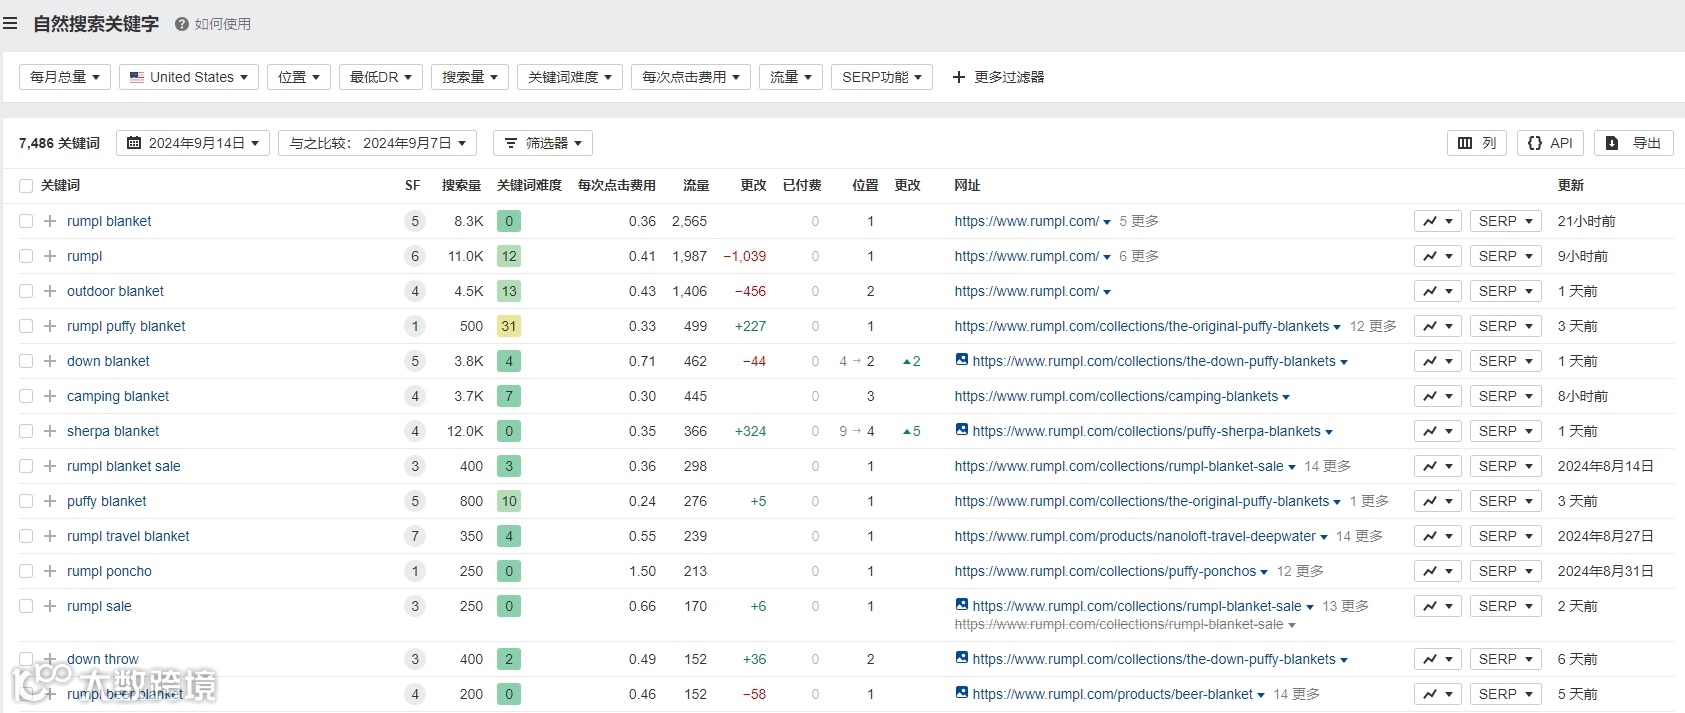Check the rumpl travel blanket row checkbox
1685x713 pixels.
coord(26,536)
